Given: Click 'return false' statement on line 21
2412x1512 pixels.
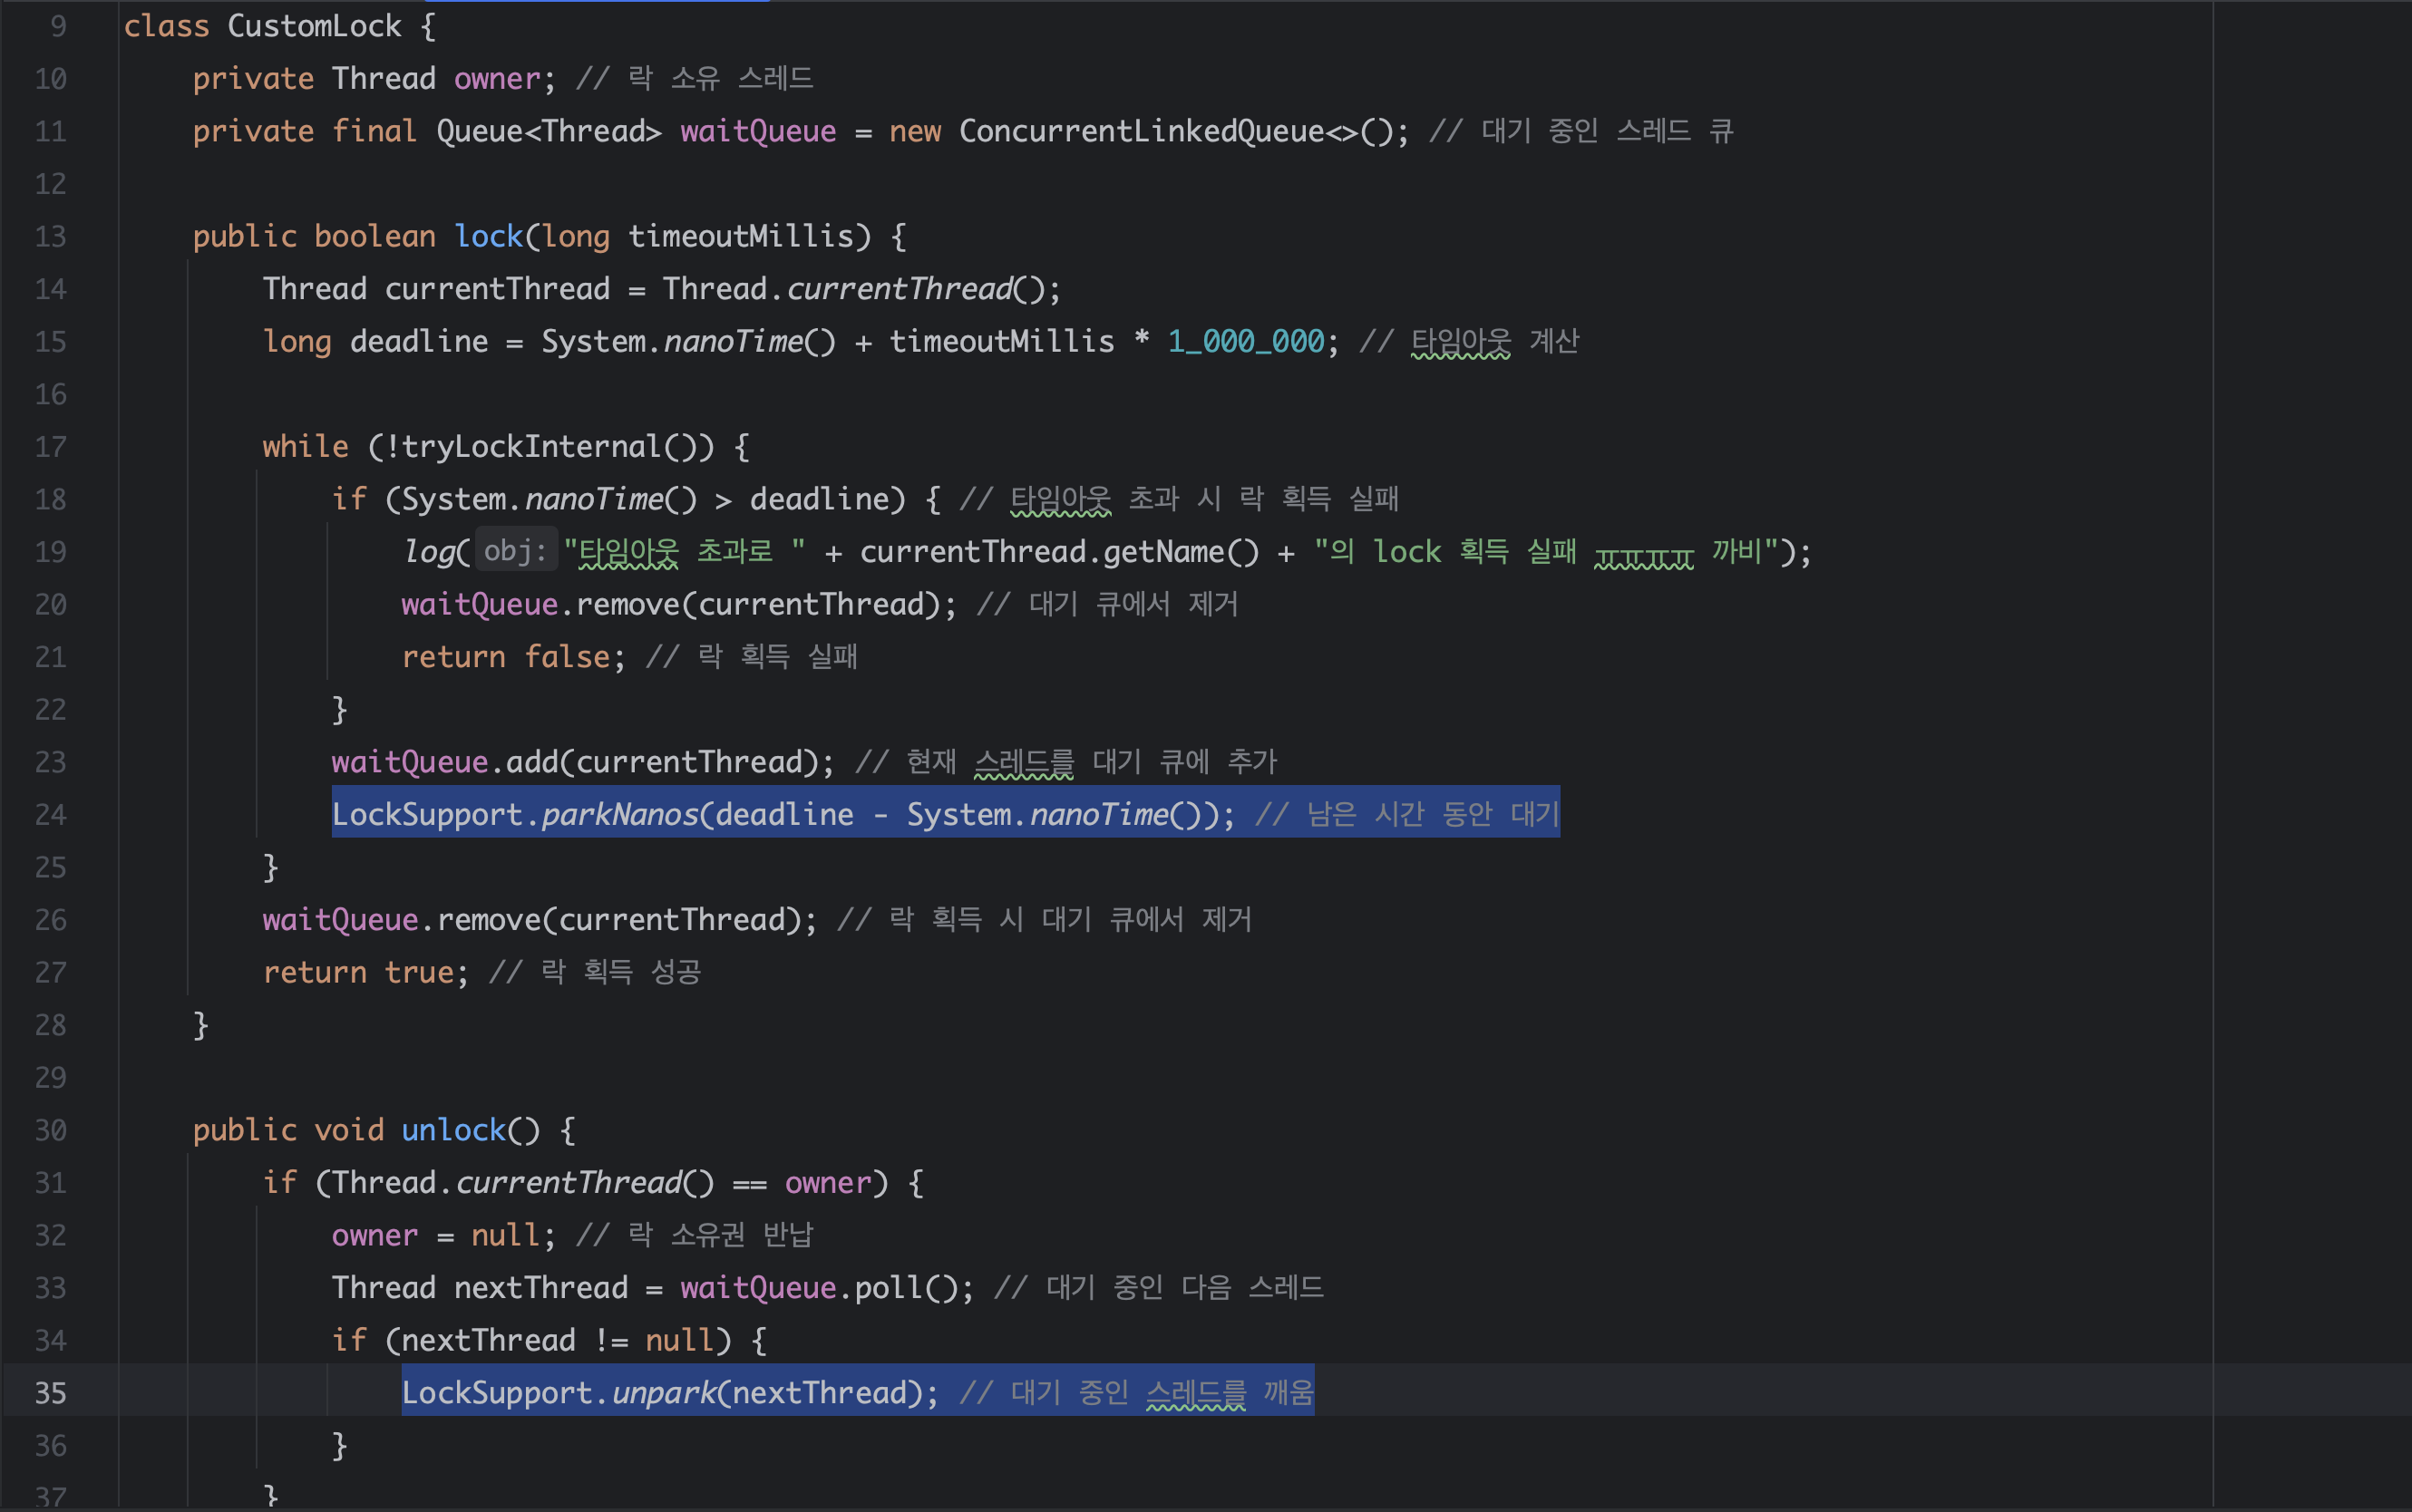Looking at the screenshot, I should coord(505,657).
